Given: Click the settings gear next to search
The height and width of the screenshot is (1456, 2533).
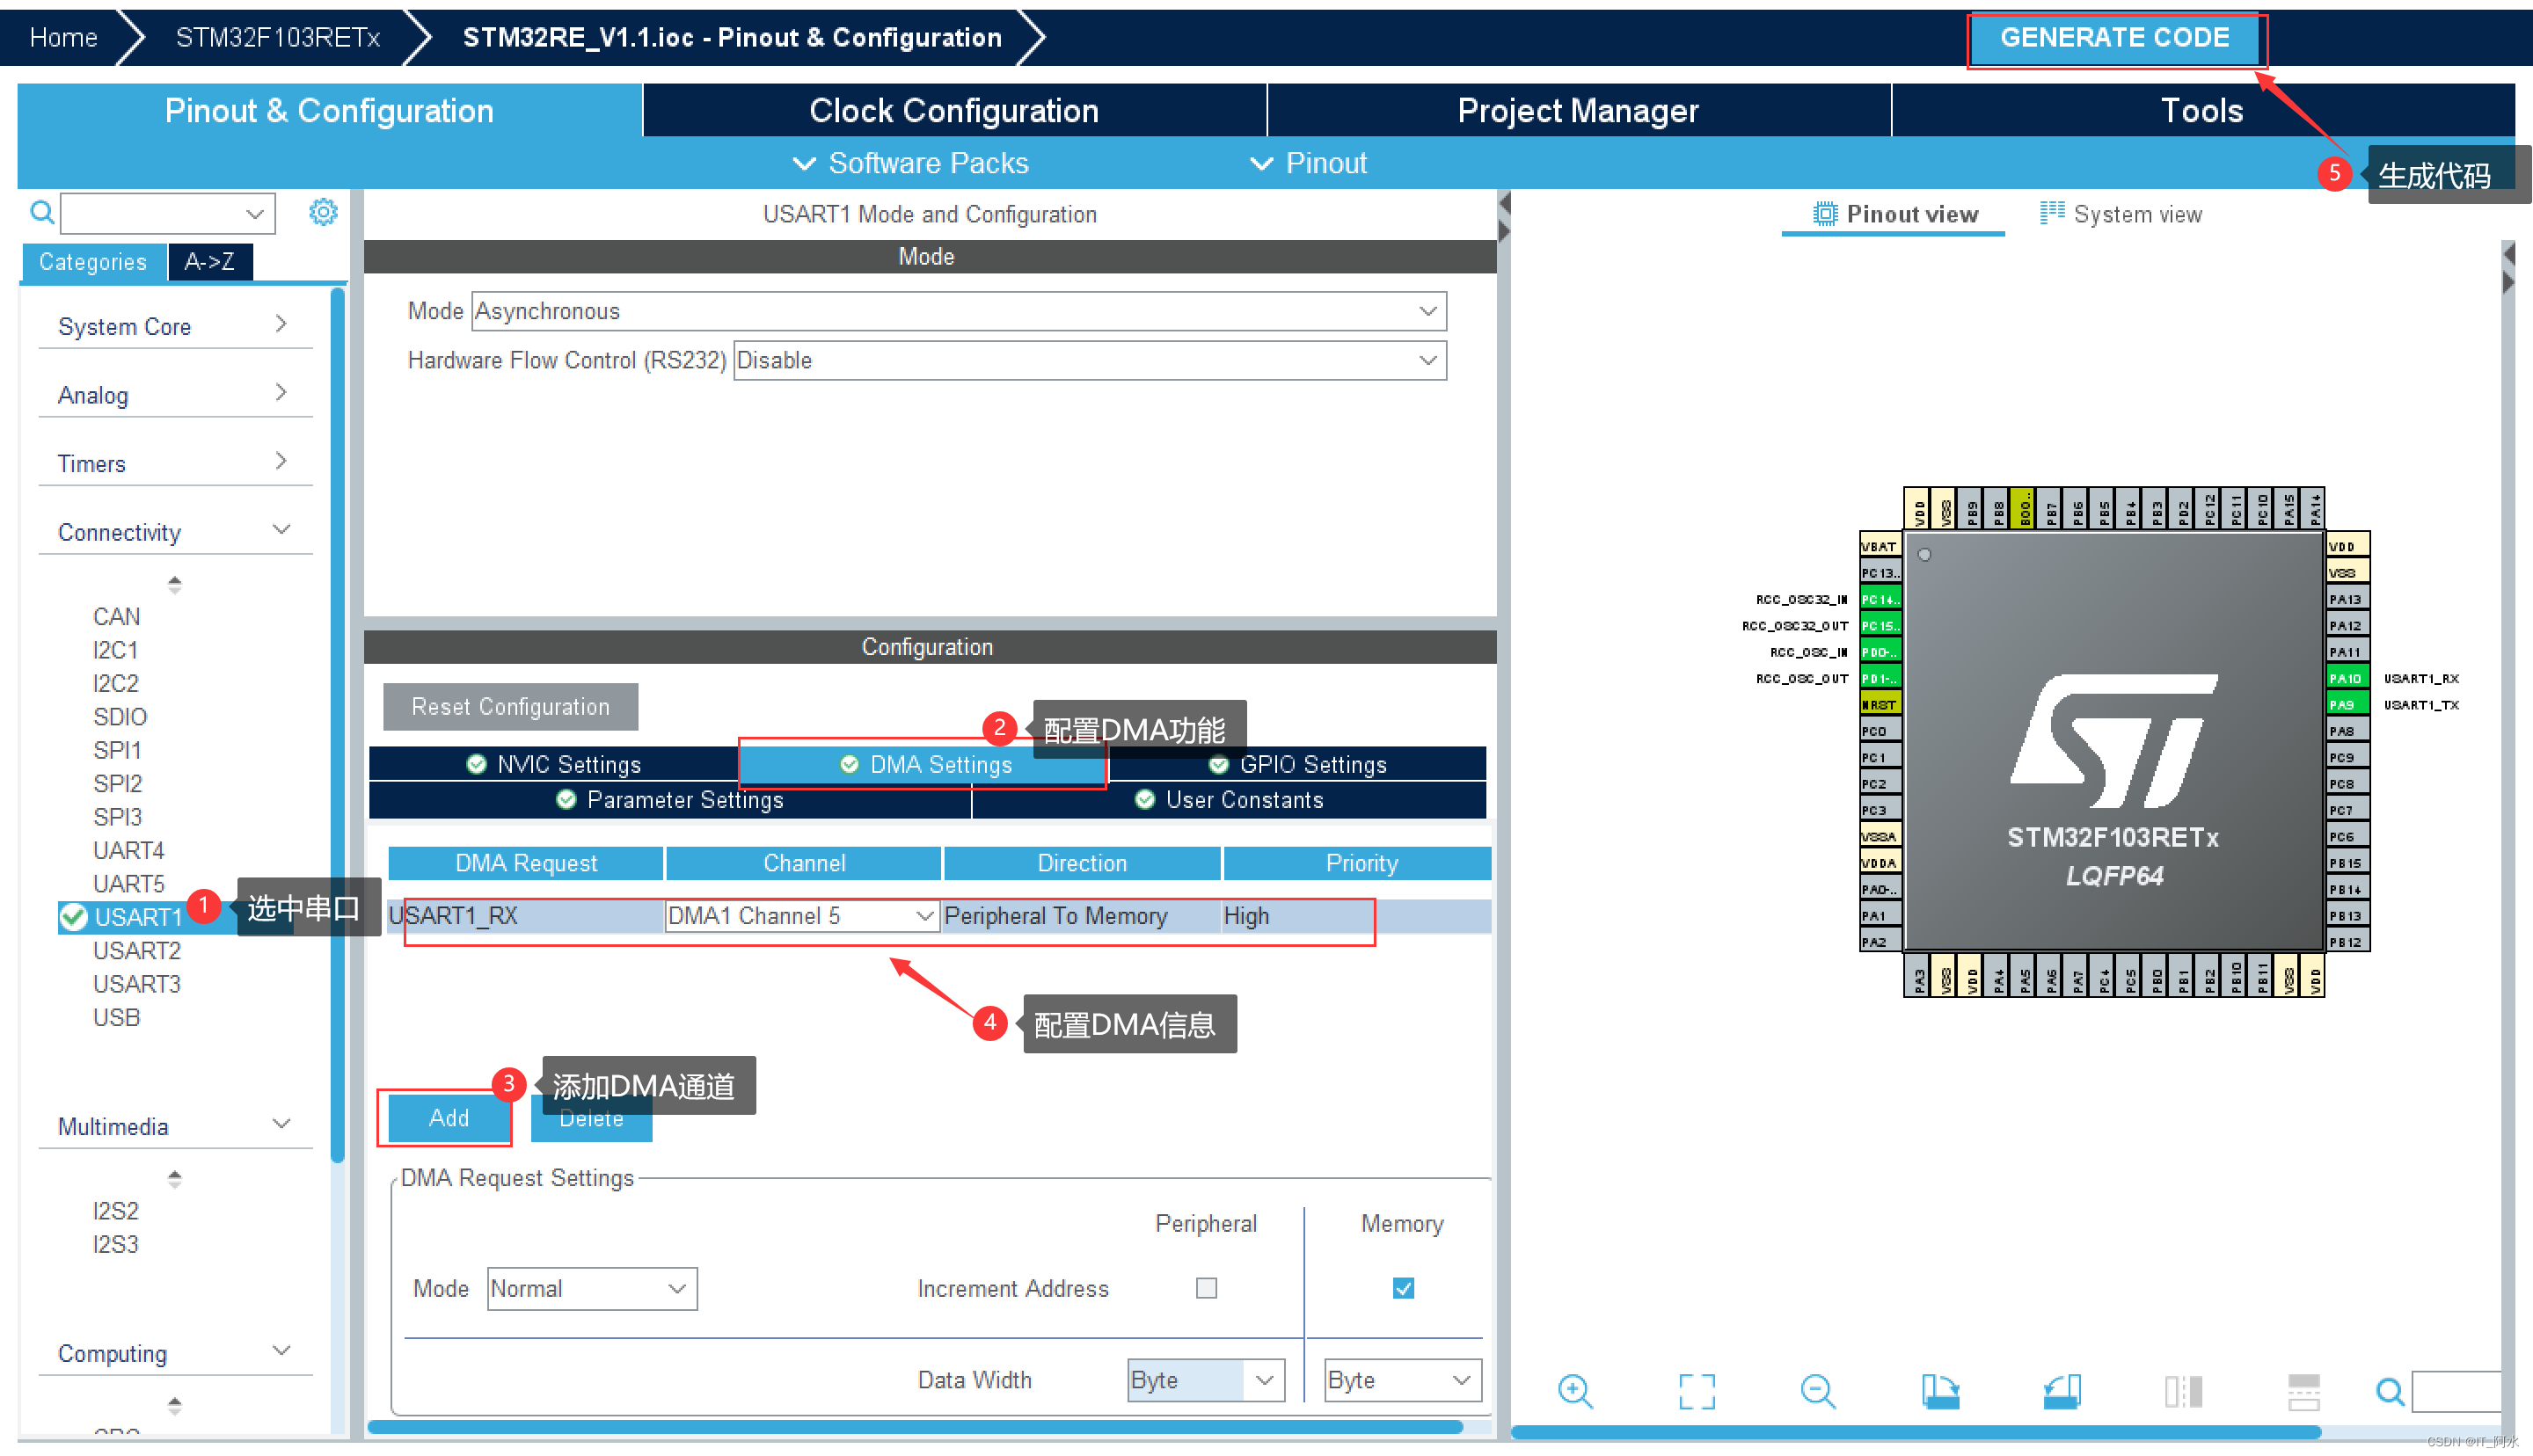Looking at the screenshot, I should point(323,212).
